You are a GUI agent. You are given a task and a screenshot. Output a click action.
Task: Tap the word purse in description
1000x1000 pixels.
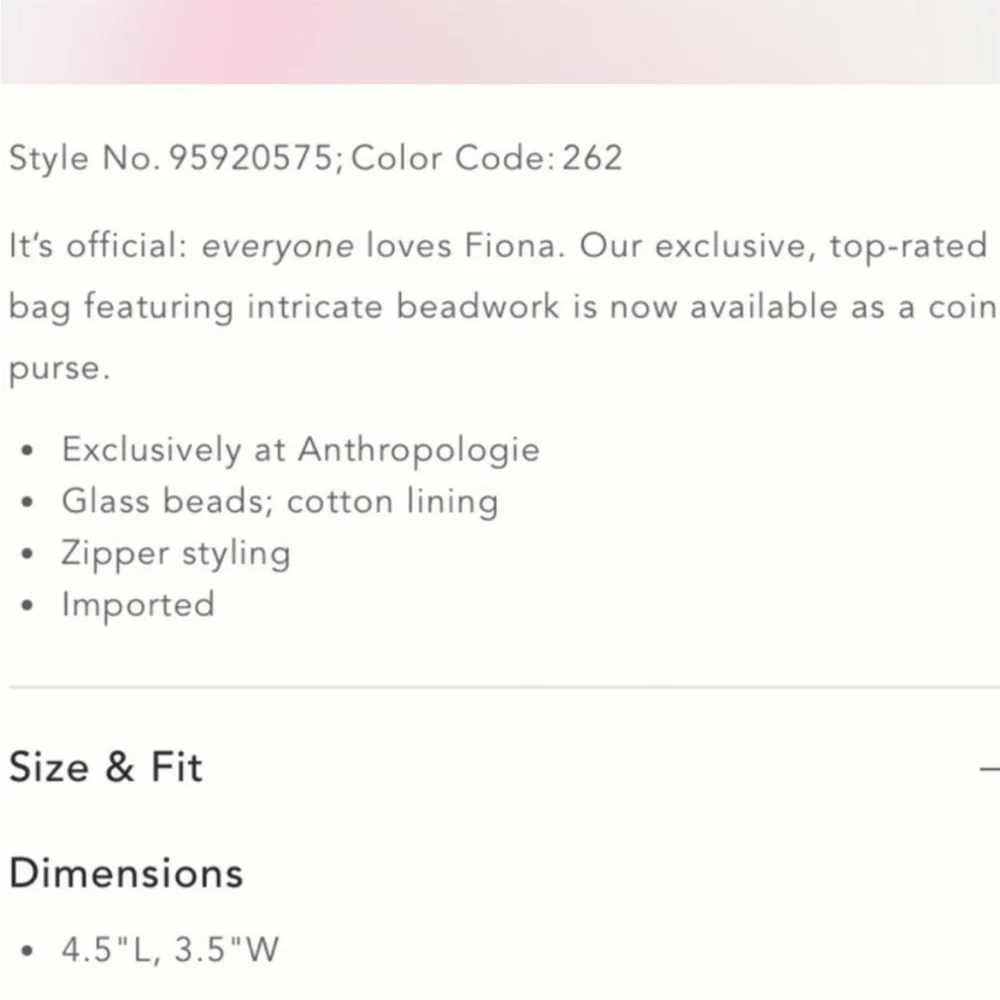click(59, 369)
